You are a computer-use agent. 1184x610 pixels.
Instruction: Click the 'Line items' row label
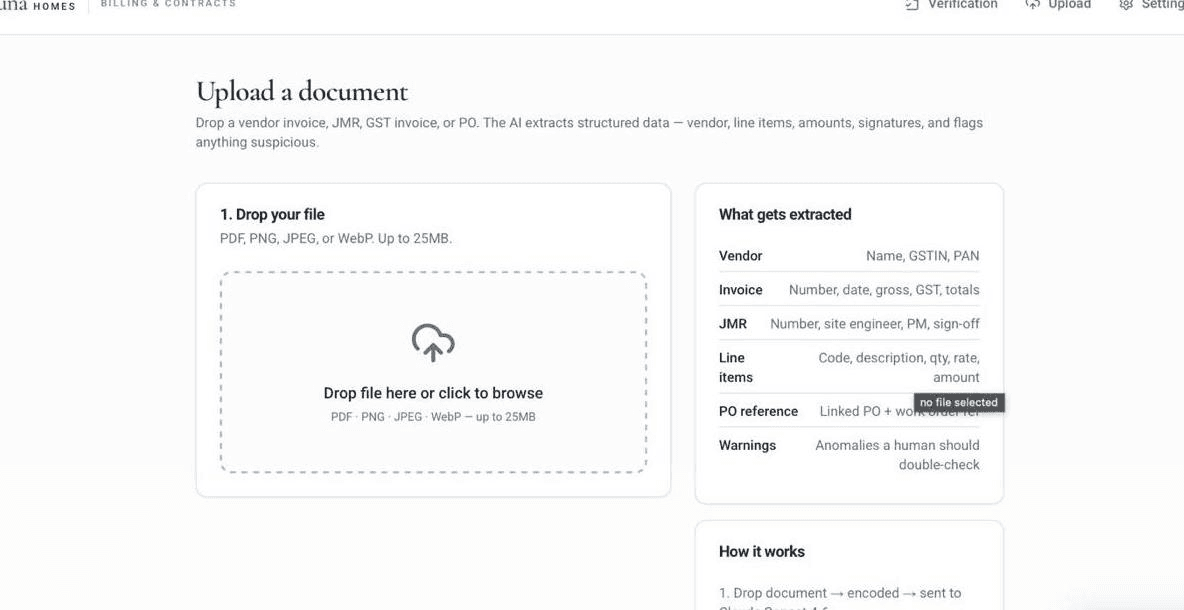pyautogui.click(x=736, y=368)
